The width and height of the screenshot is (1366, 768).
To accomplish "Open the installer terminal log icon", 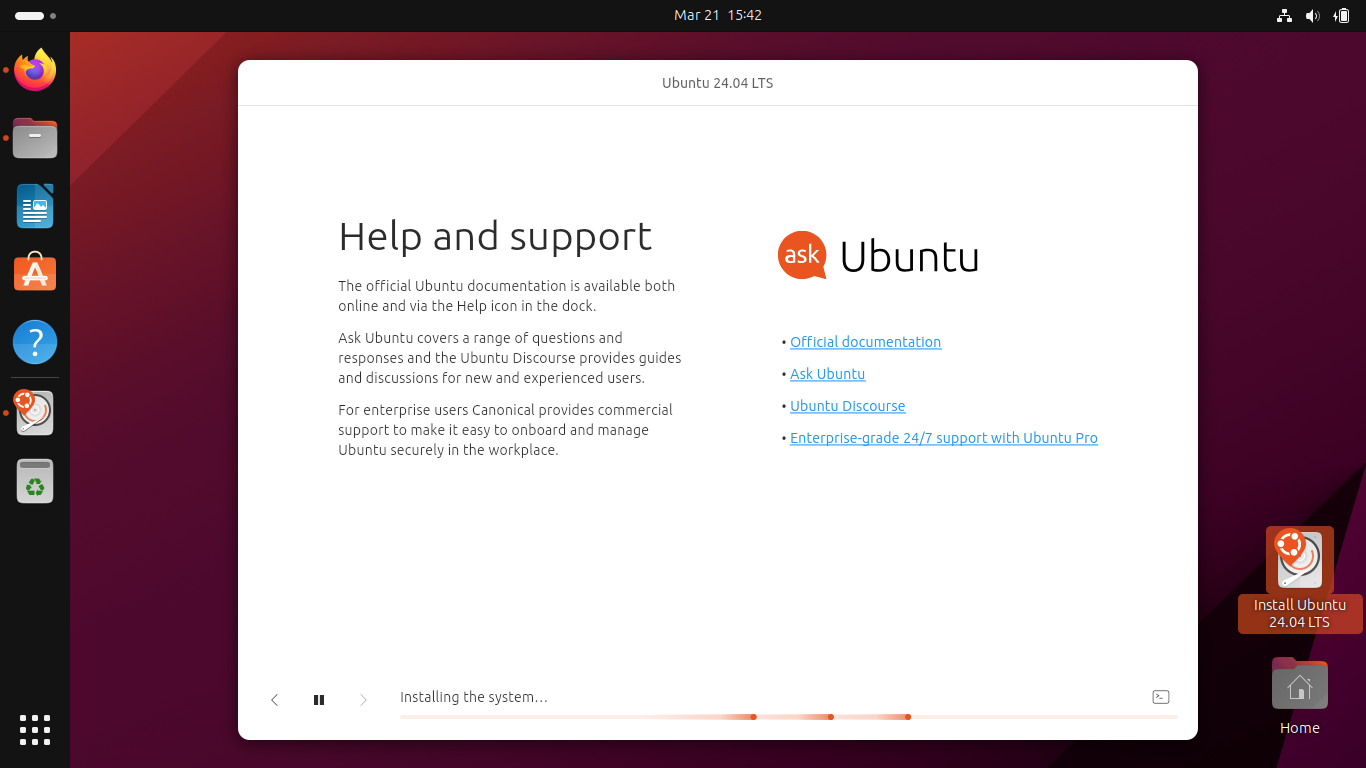I will pos(1160,697).
